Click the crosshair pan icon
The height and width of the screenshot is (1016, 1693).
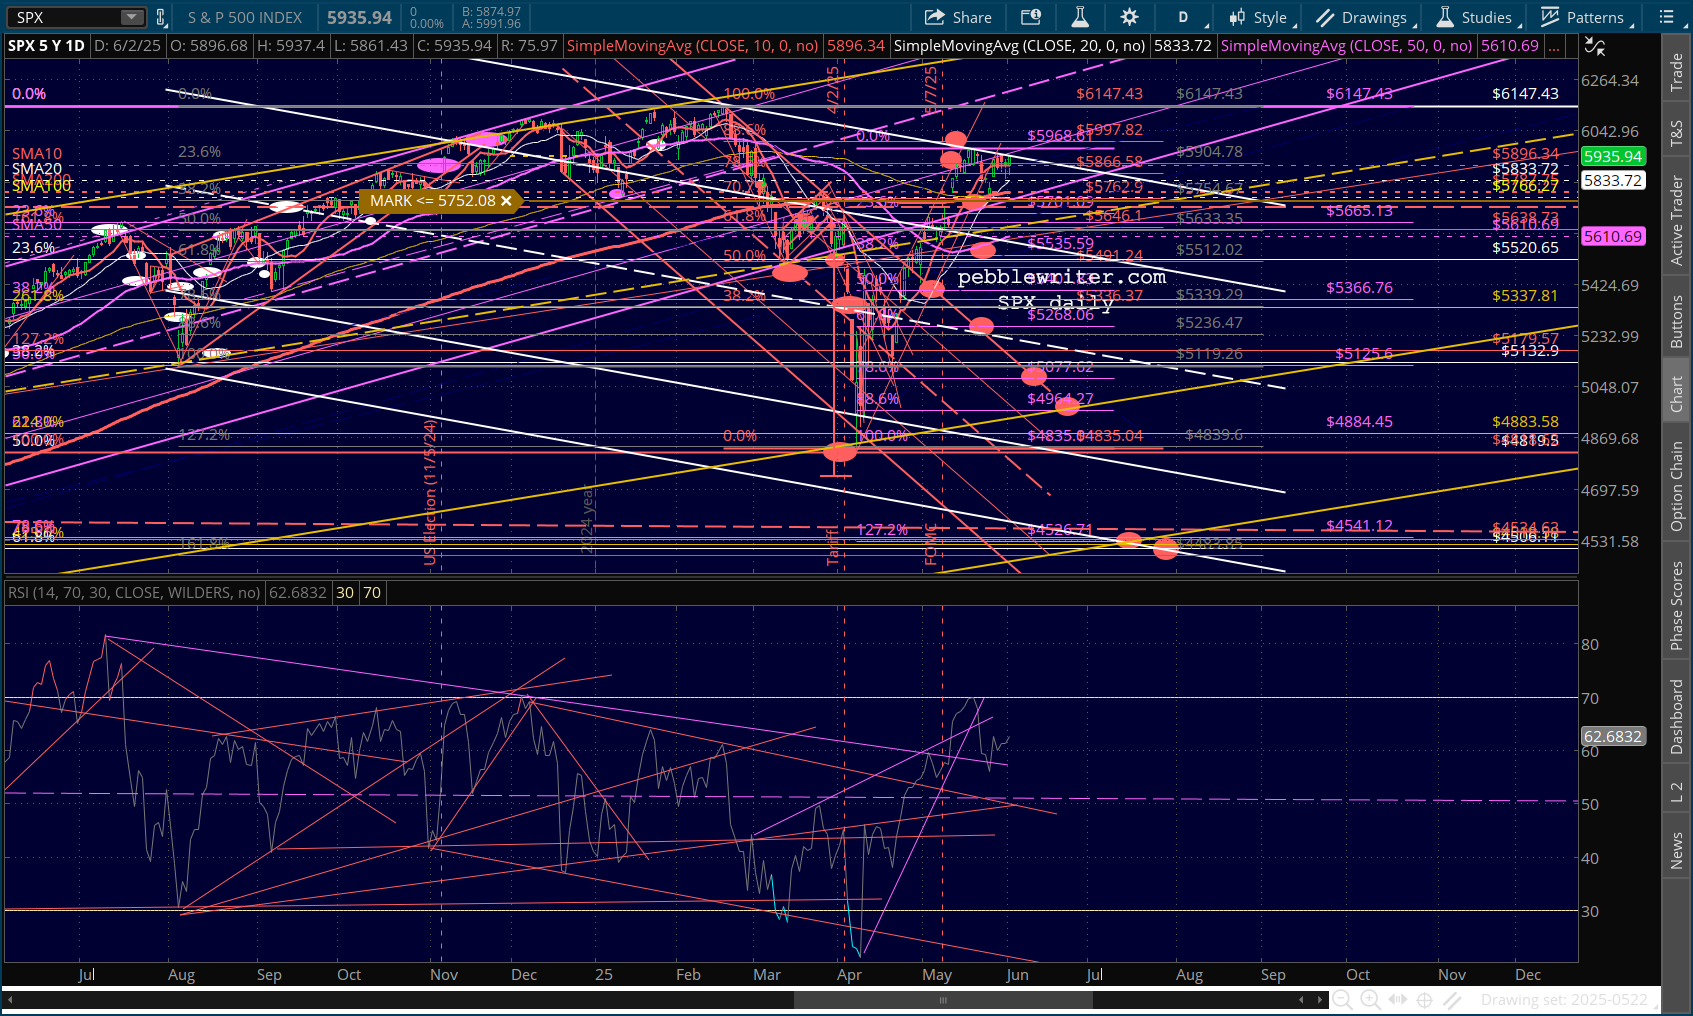point(1425,1000)
